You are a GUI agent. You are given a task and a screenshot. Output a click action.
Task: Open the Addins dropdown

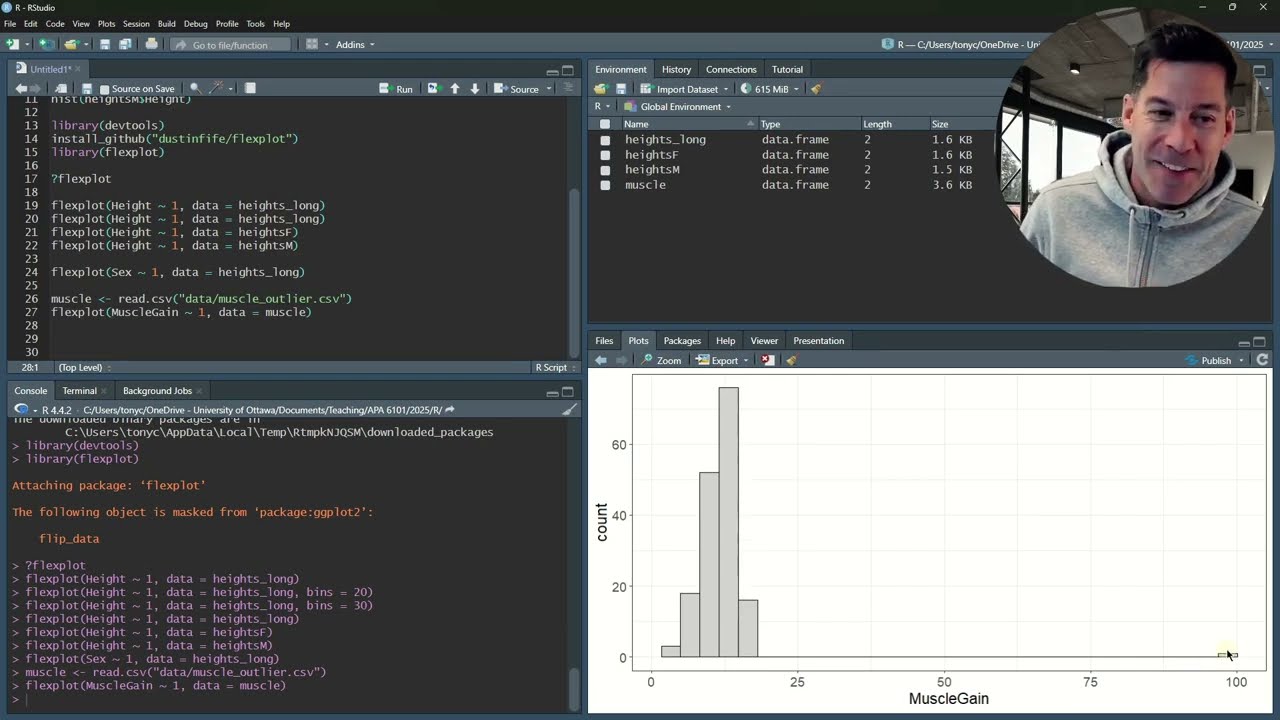pyautogui.click(x=355, y=44)
